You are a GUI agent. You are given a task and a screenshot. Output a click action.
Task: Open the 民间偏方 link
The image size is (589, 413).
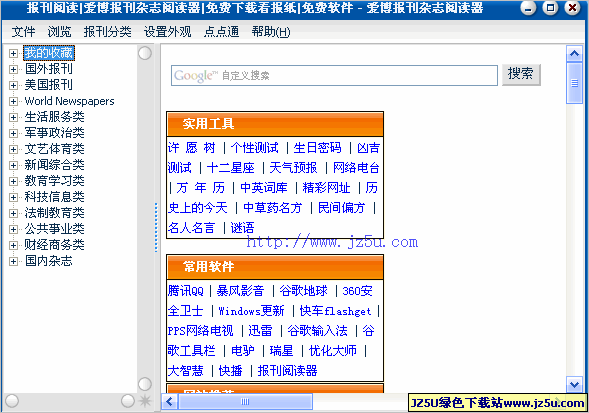(x=341, y=207)
